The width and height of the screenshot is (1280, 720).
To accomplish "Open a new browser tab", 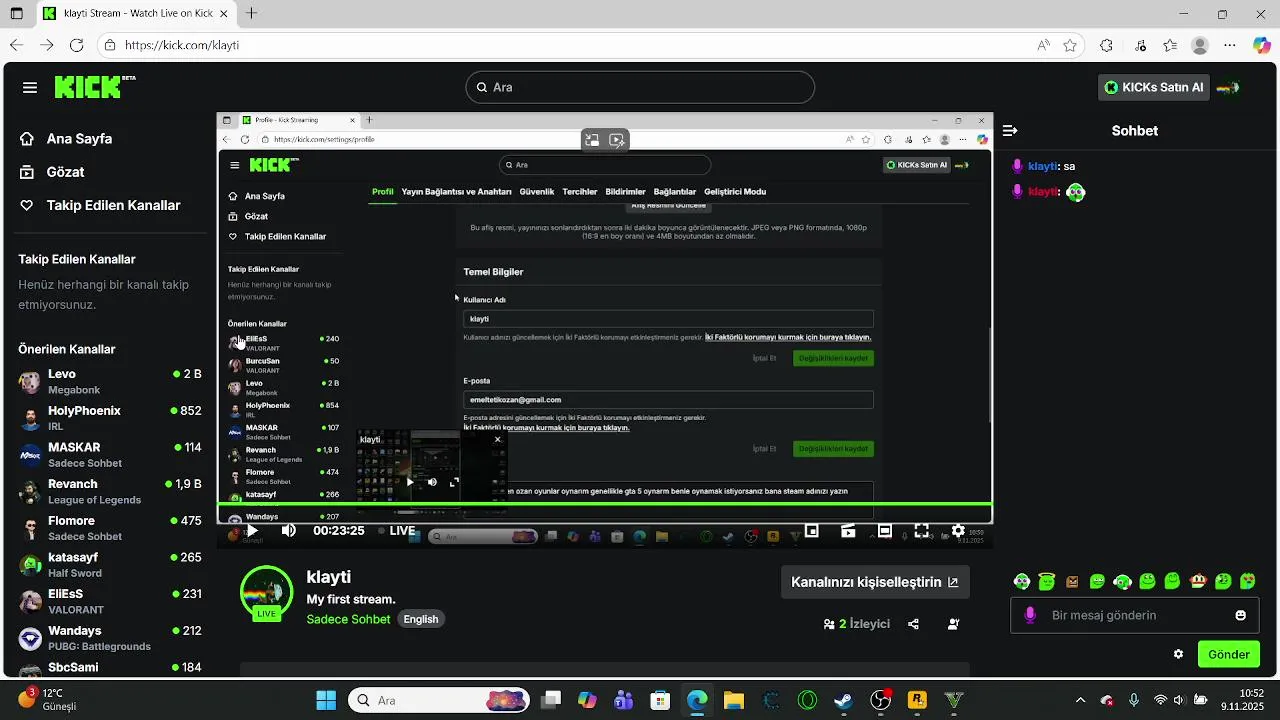I will 252,14.
